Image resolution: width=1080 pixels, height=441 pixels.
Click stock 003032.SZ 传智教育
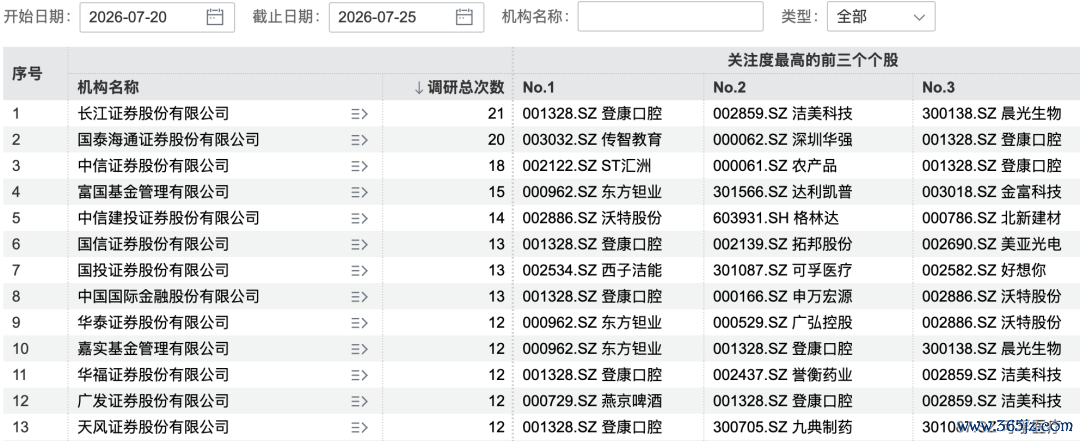592,140
